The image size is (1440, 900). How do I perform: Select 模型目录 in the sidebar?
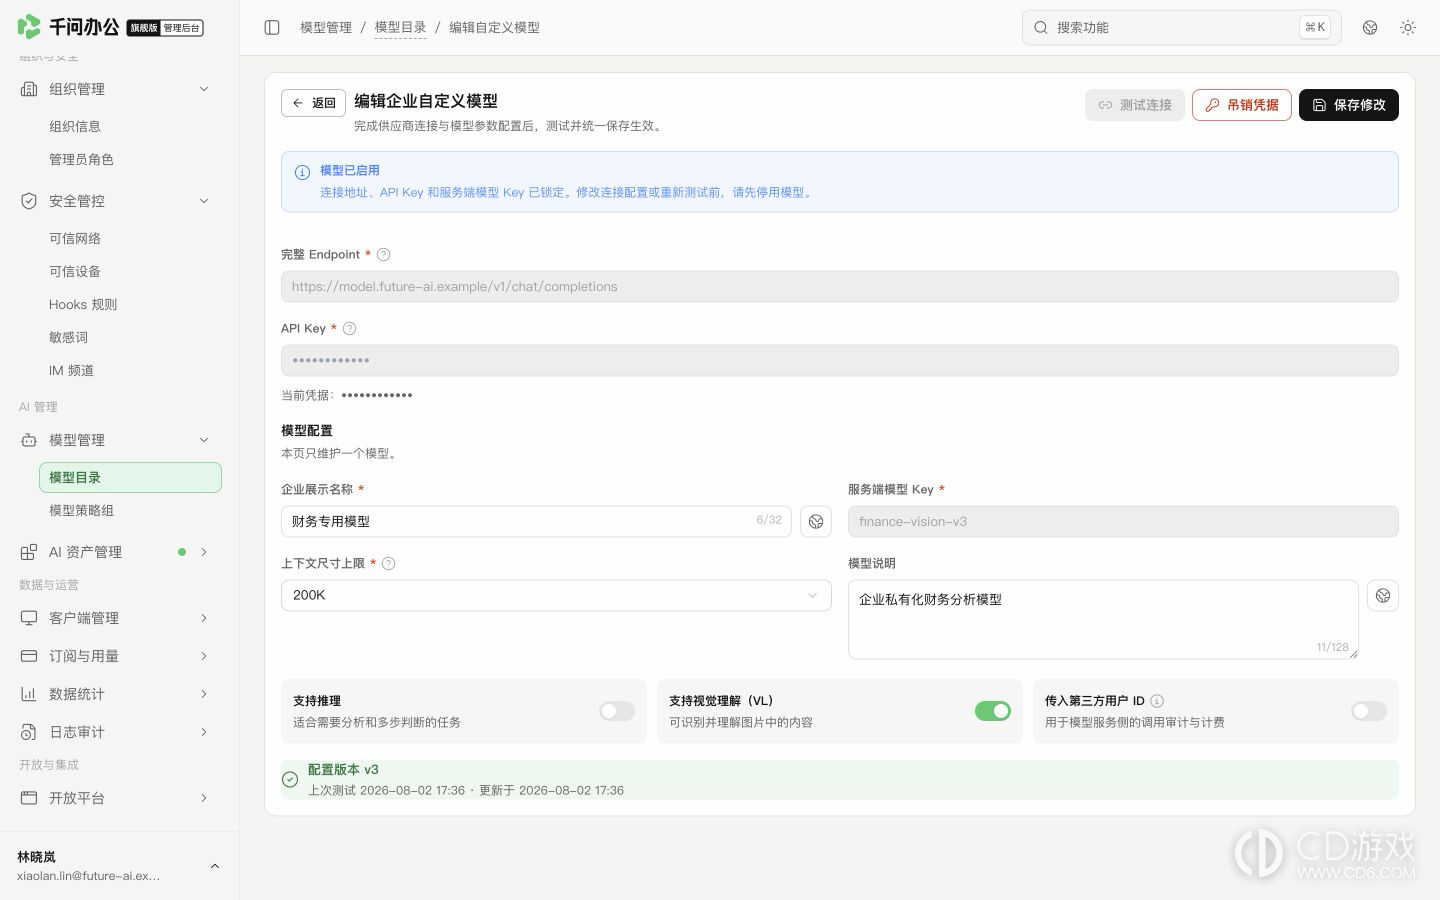pyautogui.click(x=130, y=477)
